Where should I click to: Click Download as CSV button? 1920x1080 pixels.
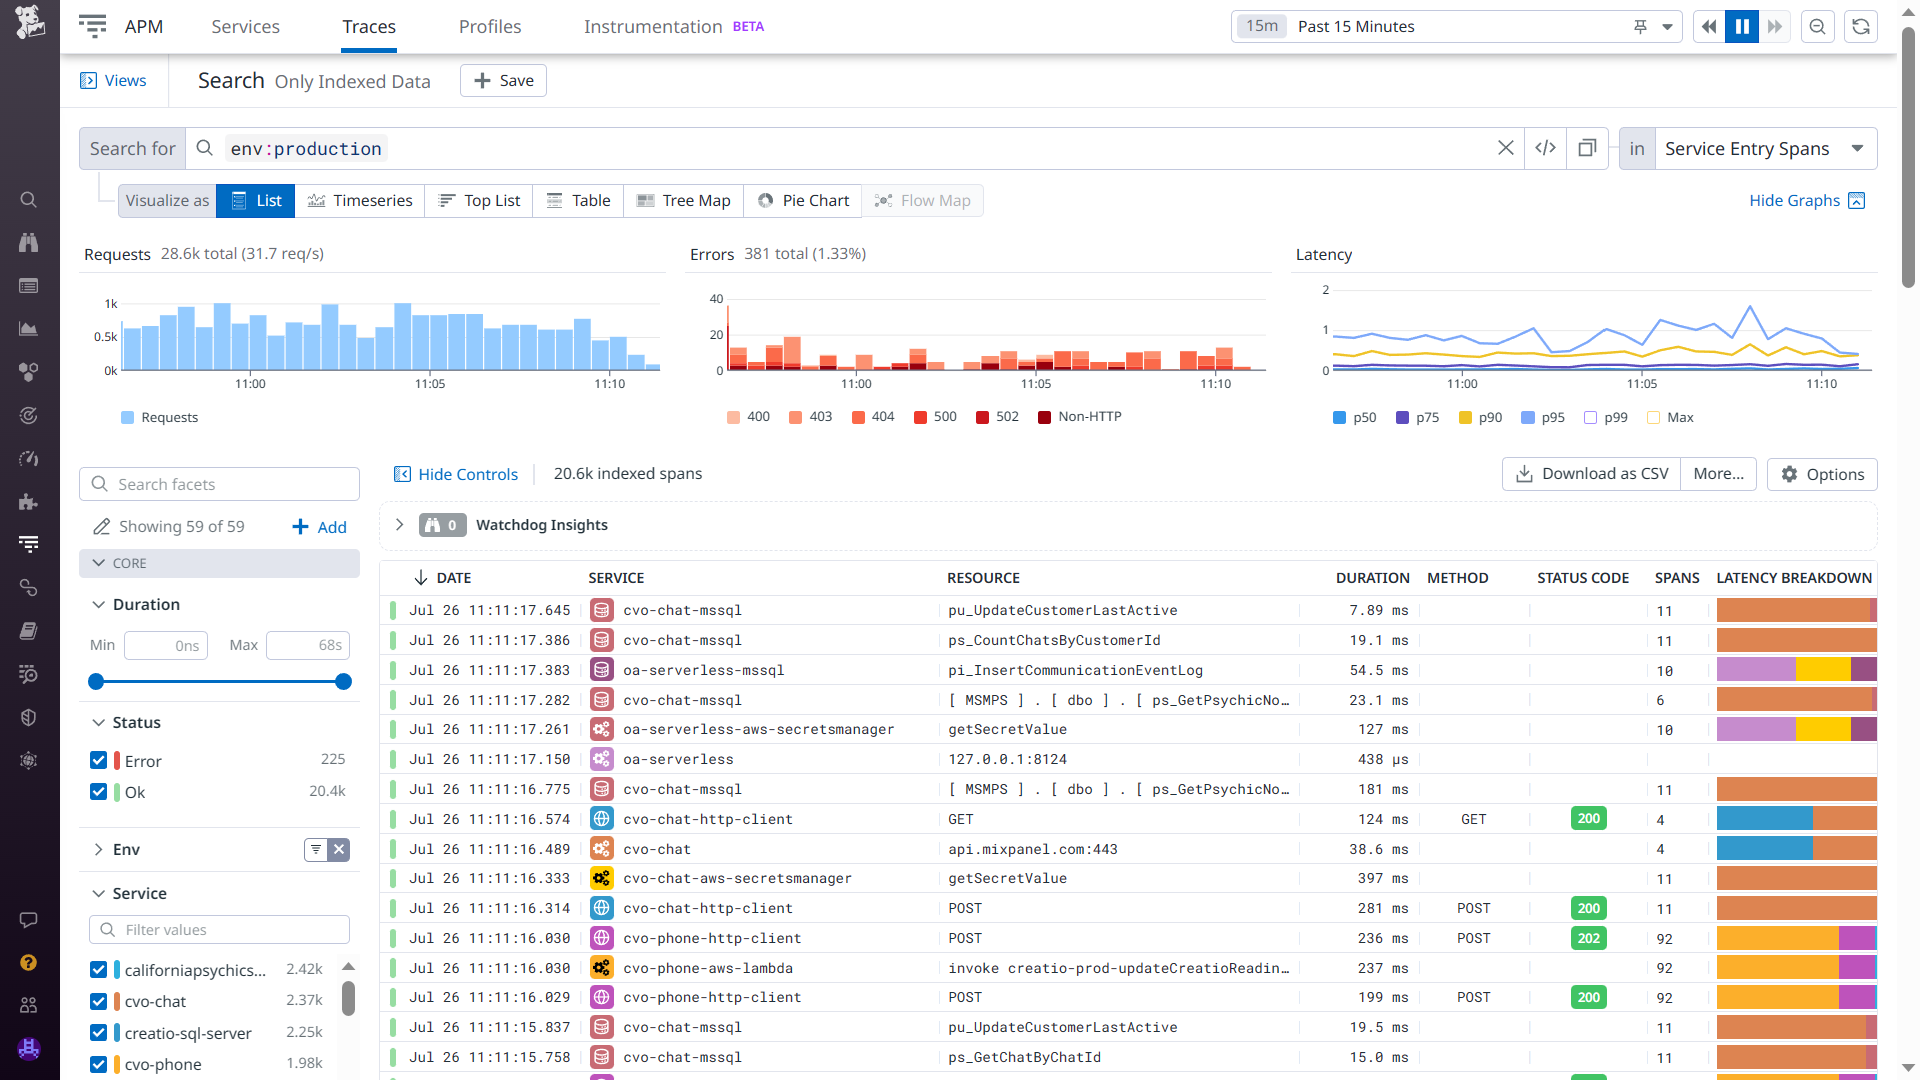pyautogui.click(x=1591, y=474)
